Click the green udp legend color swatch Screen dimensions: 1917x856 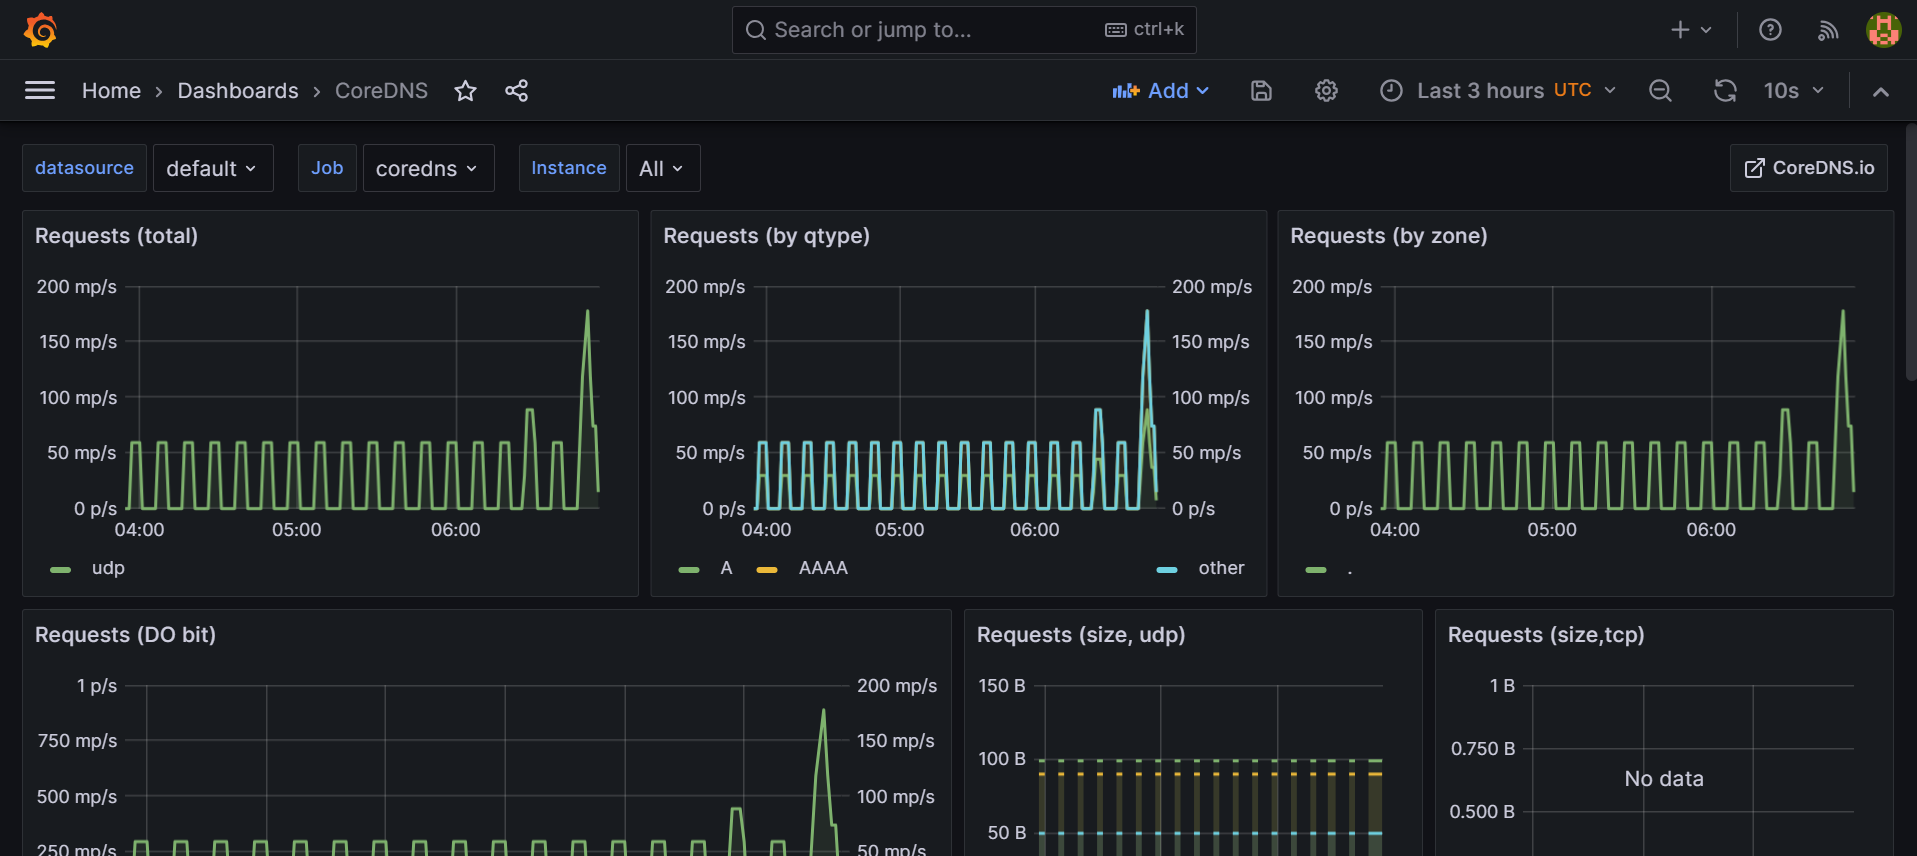[61, 569]
